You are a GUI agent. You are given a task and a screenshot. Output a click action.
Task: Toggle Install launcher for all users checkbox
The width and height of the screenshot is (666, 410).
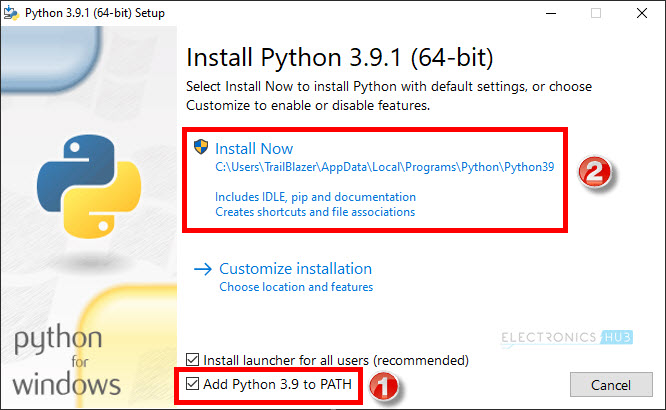[x=193, y=359]
